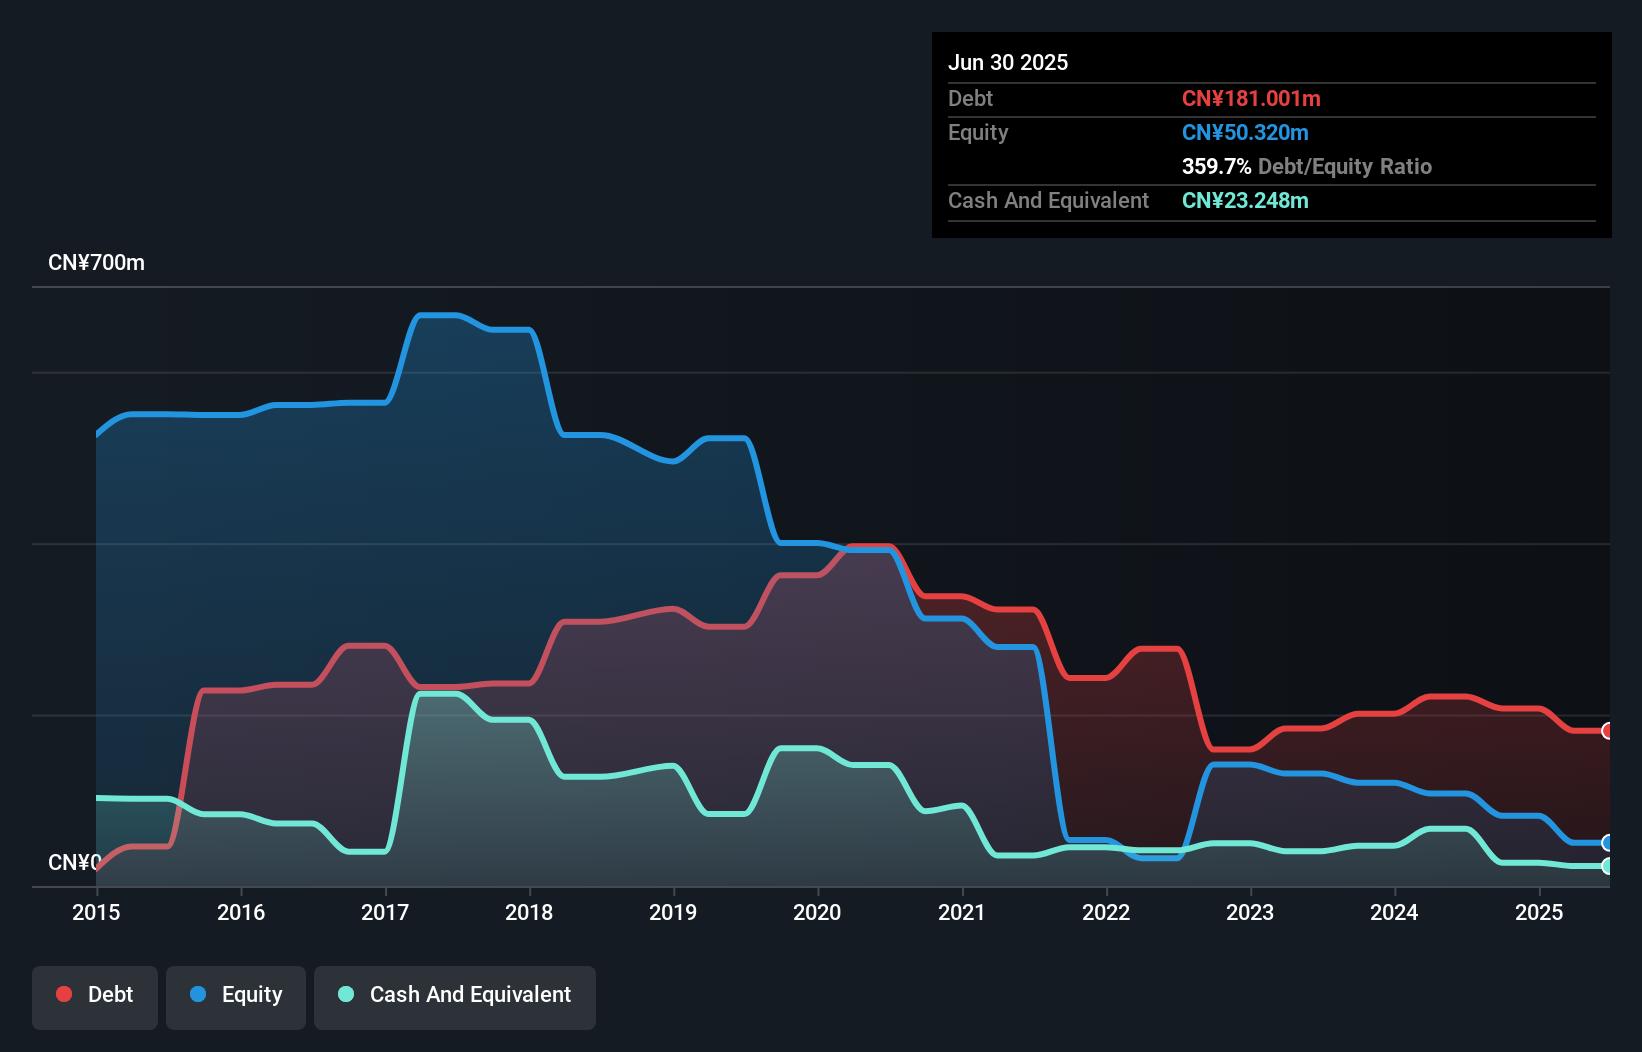1642x1052 pixels.
Task: Select the blue Equity endpoint marker on the chart
Action: (1607, 842)
